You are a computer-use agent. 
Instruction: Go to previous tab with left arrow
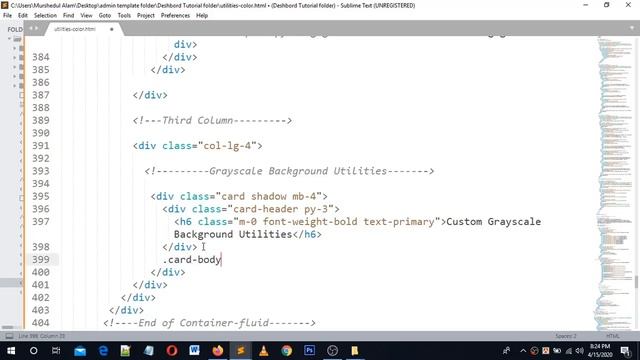pos(31,29)
